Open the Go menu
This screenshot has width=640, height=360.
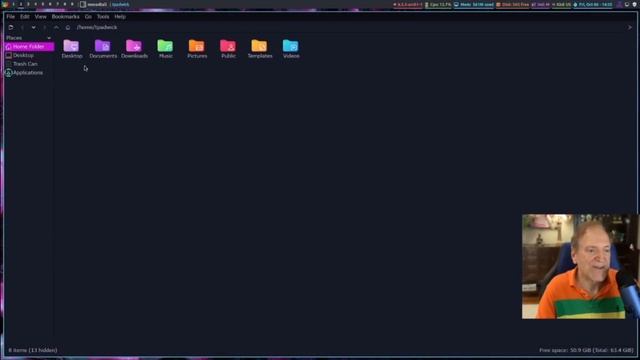[88, 17]
